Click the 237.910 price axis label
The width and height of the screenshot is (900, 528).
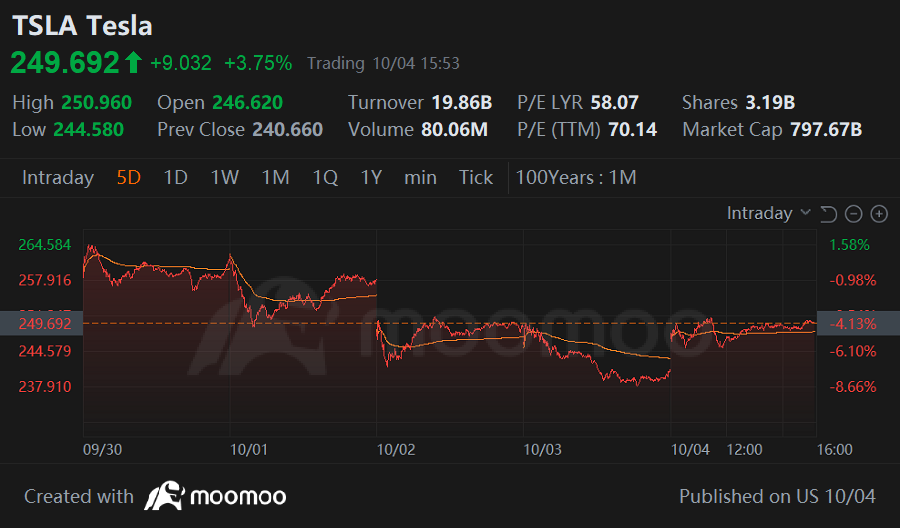click(45, 386)
